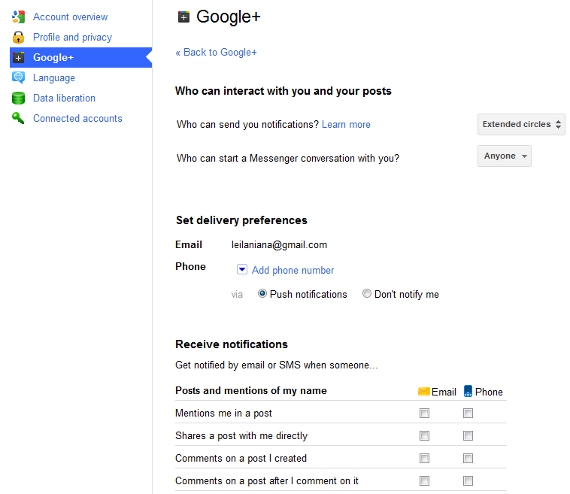Check Phone for Comments after I comment
Viewport: 570px width, 494px height.
[x=468, y=481]
